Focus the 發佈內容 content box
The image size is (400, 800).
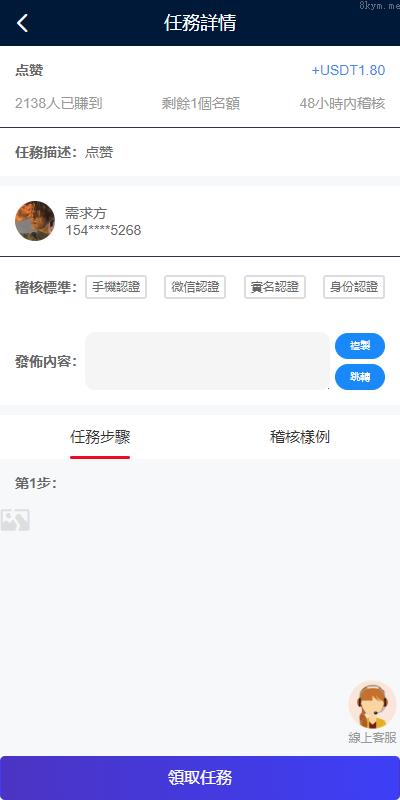(207, 361)
